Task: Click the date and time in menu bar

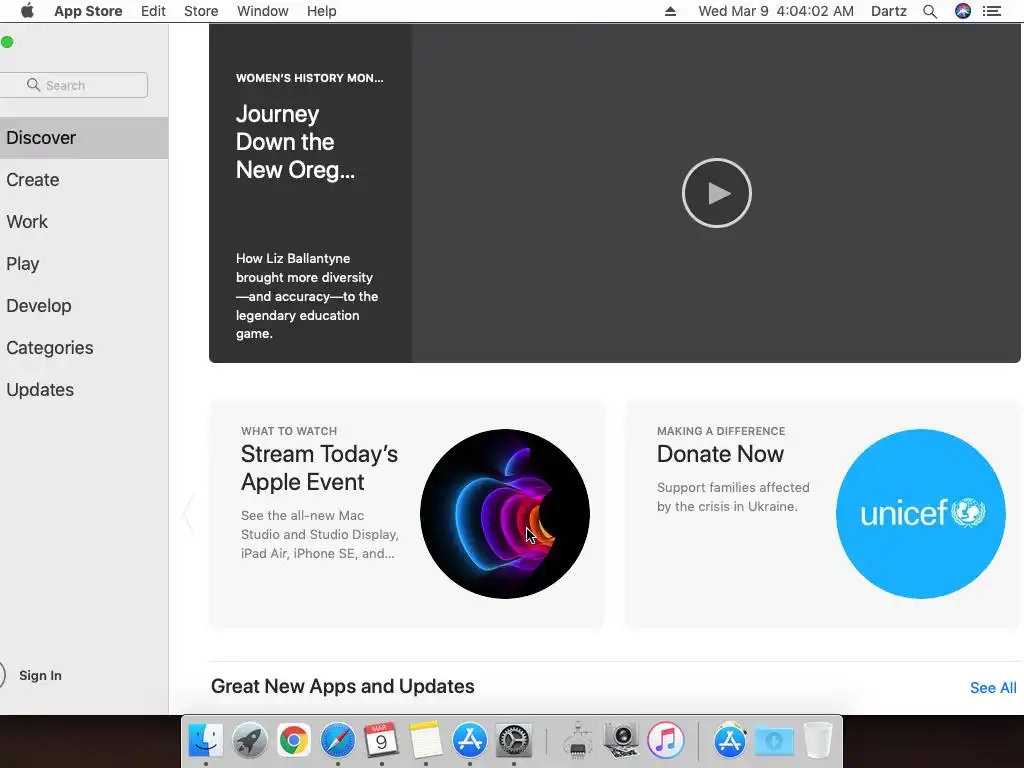Action: [776, 11]
